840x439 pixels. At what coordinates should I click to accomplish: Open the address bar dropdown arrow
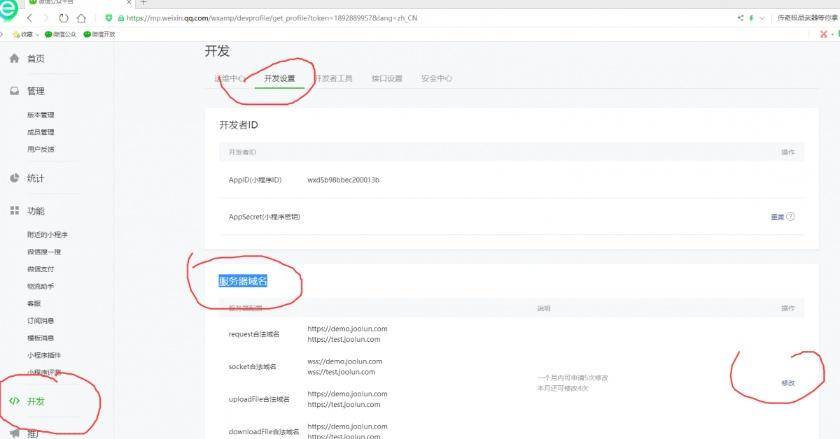[x=762, y=18]
